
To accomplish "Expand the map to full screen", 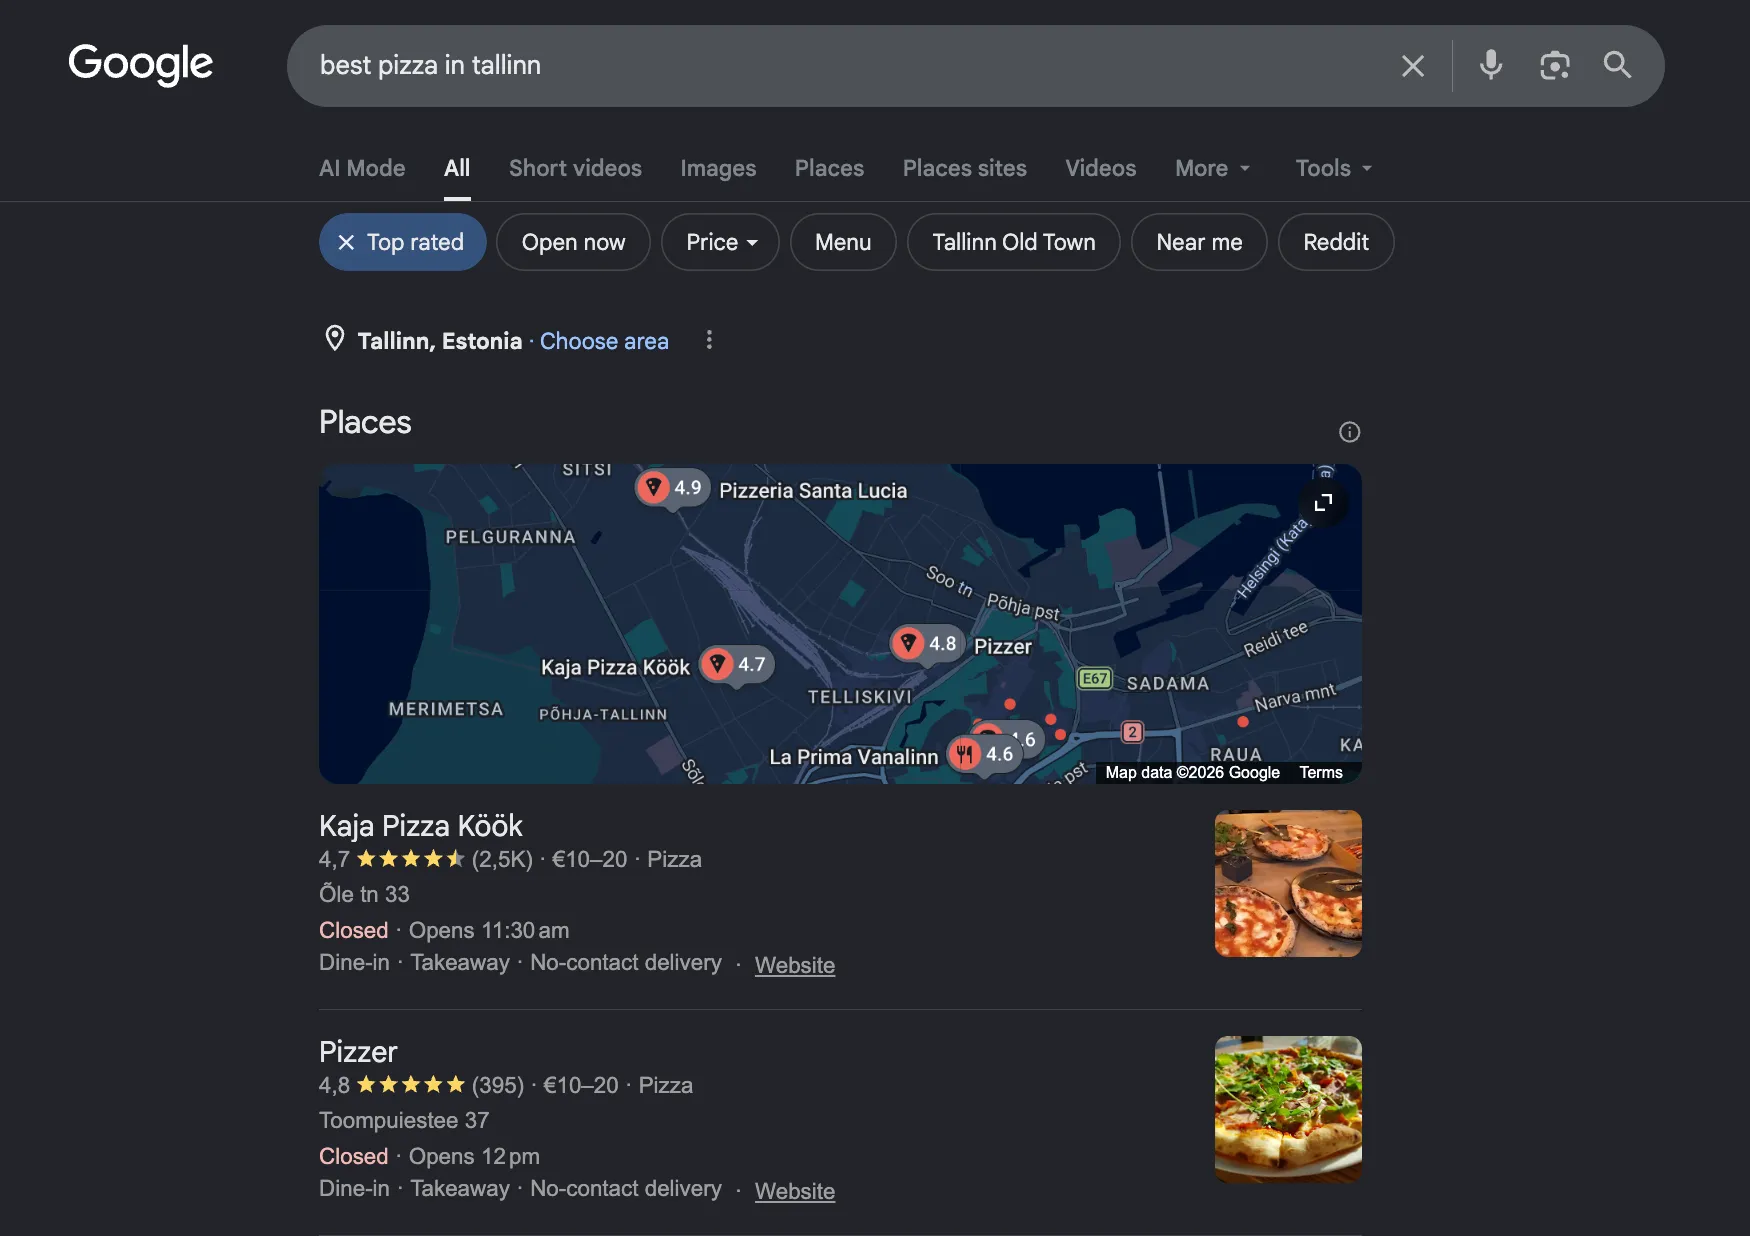I will tap(1323, 502).
